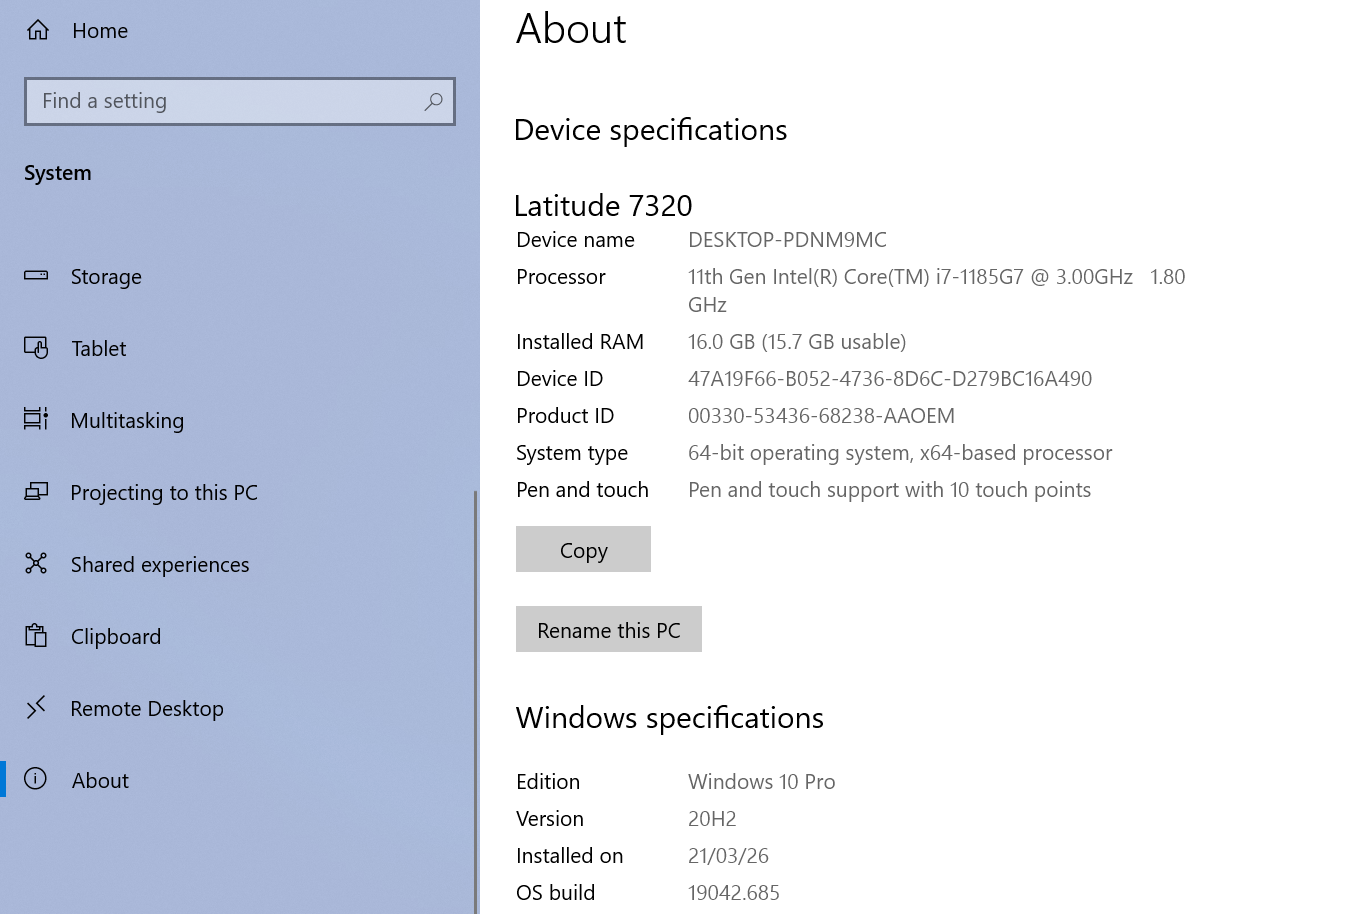Select Multitasking in the sidebar
The image size is (1370, 914).
point(127,421)
